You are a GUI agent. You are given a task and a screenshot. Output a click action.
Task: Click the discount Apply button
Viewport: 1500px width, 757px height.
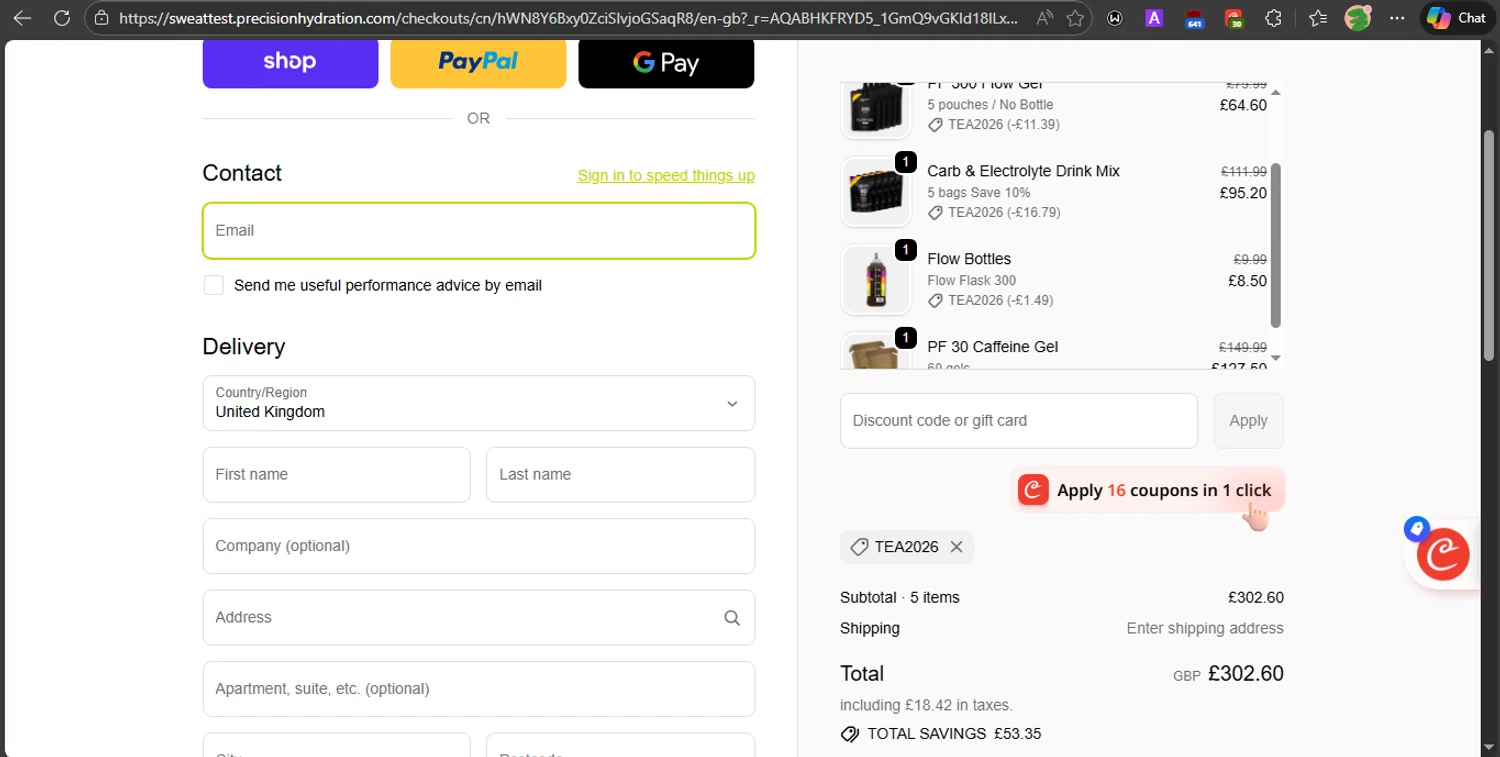[x=1248, y=421]
